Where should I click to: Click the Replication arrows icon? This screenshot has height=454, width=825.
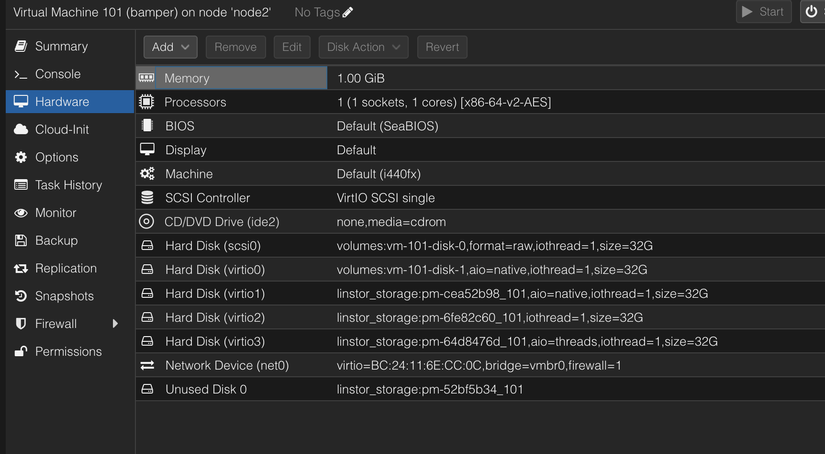pos(21,268)
